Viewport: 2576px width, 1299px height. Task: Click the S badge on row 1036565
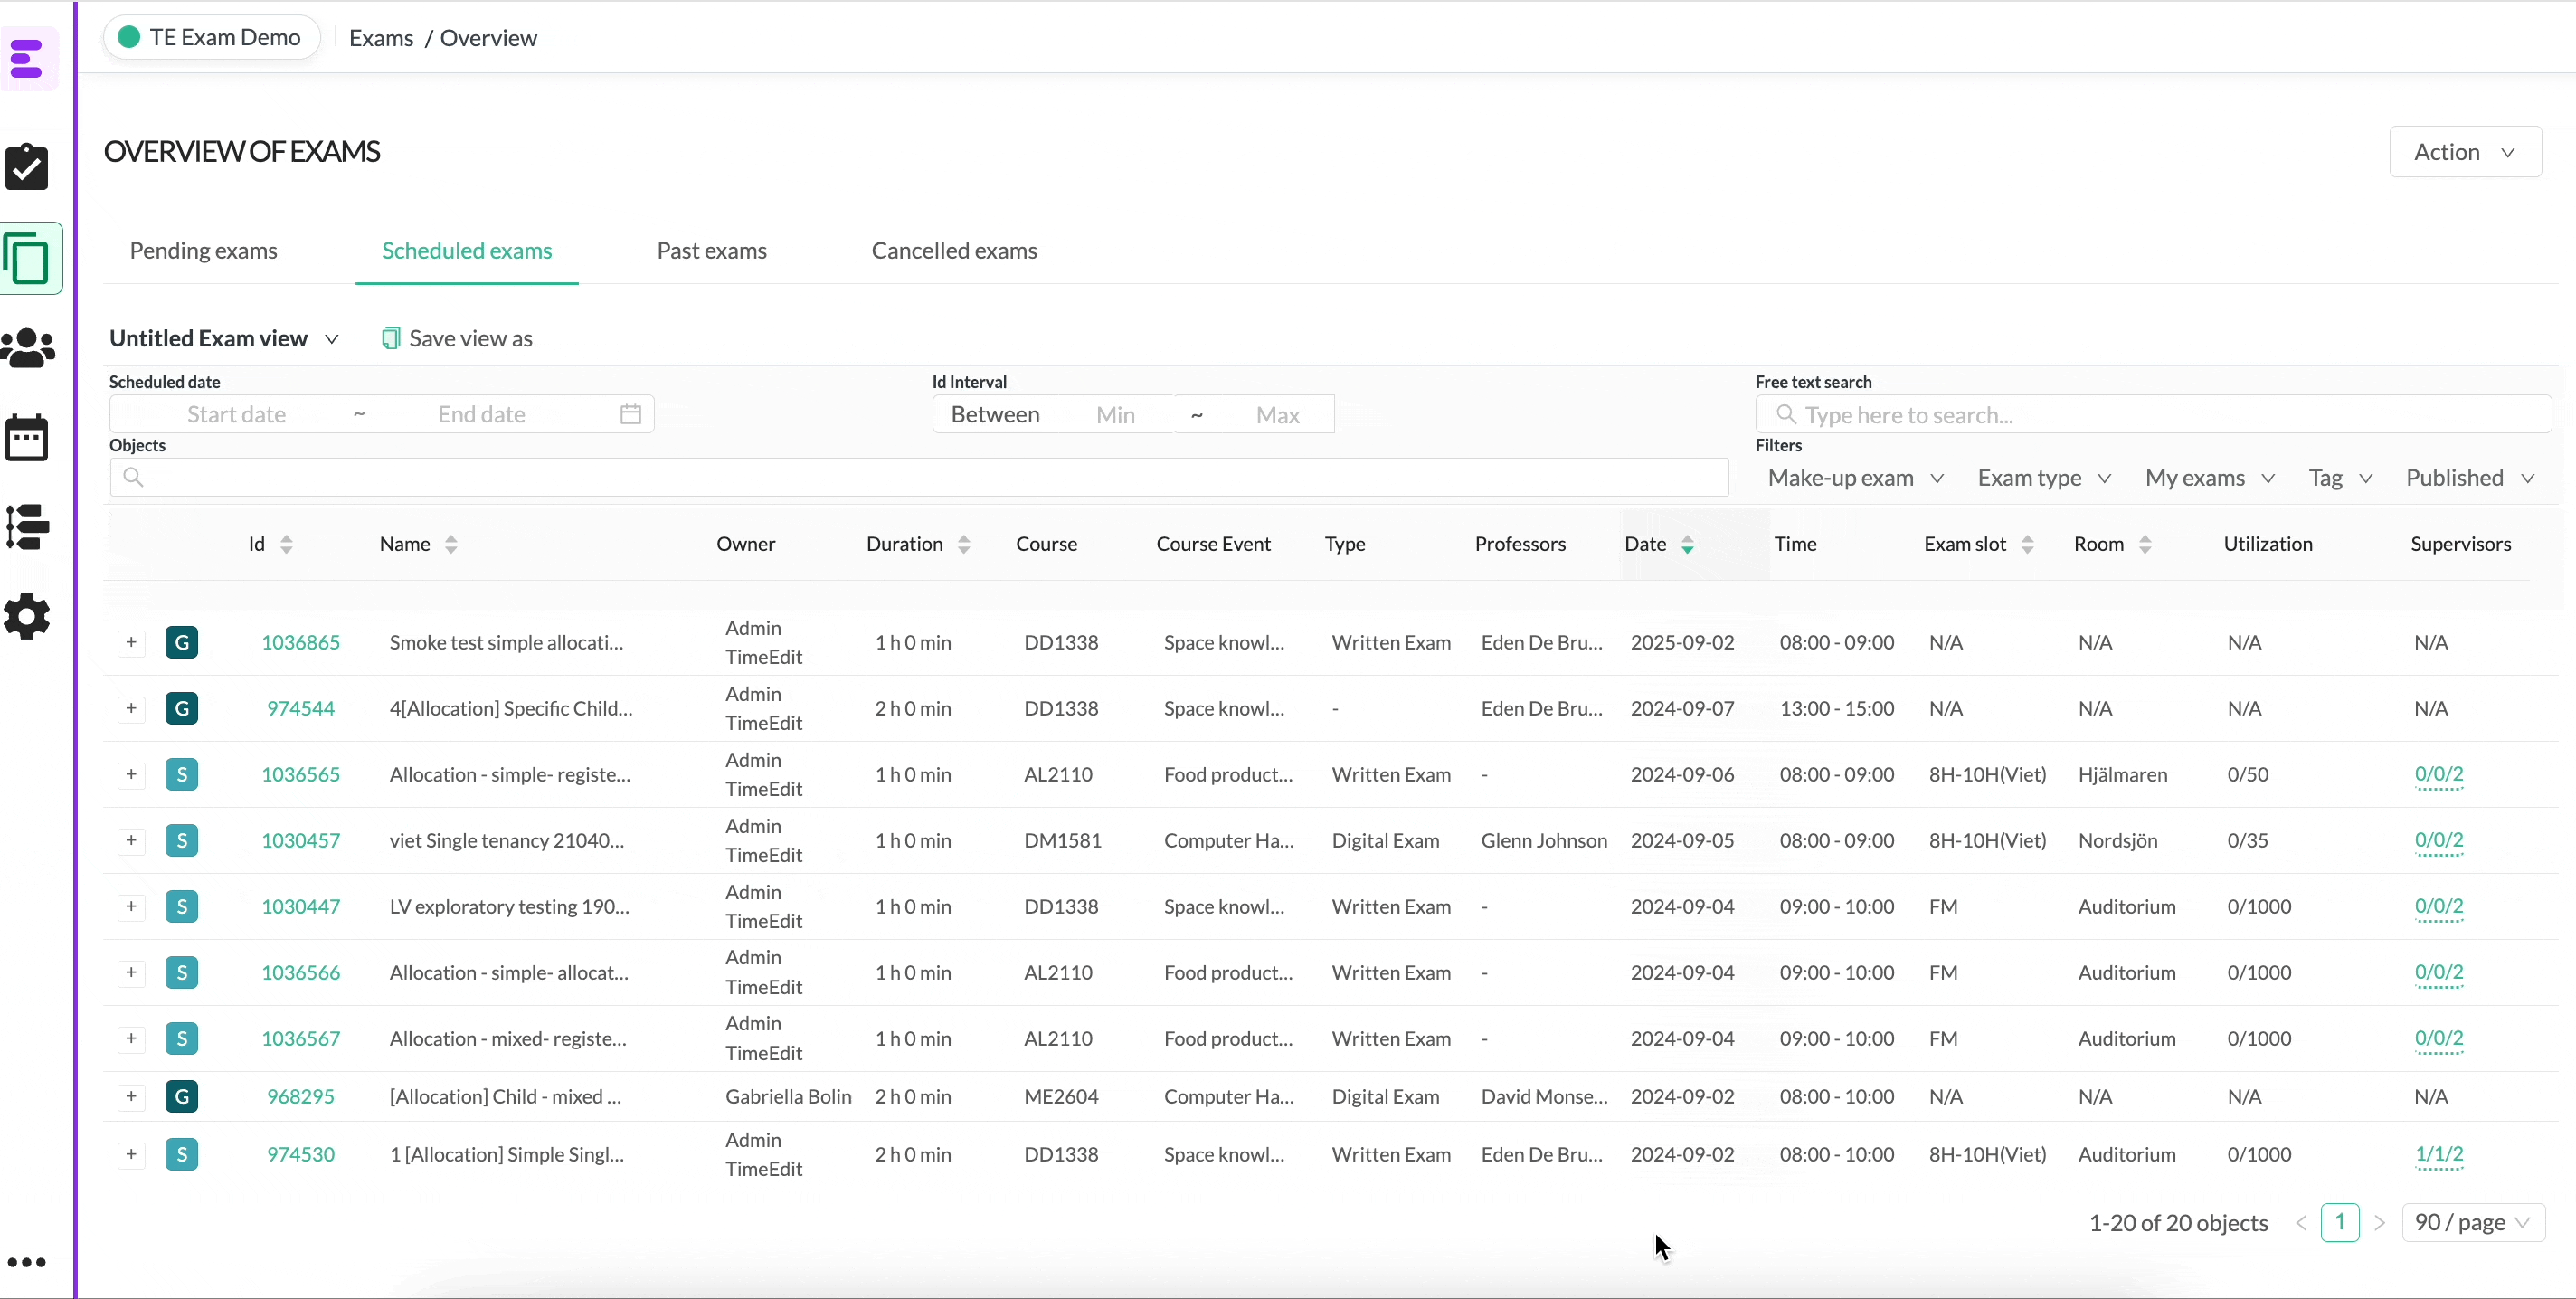pyautogui.click(x=182, y=774)
